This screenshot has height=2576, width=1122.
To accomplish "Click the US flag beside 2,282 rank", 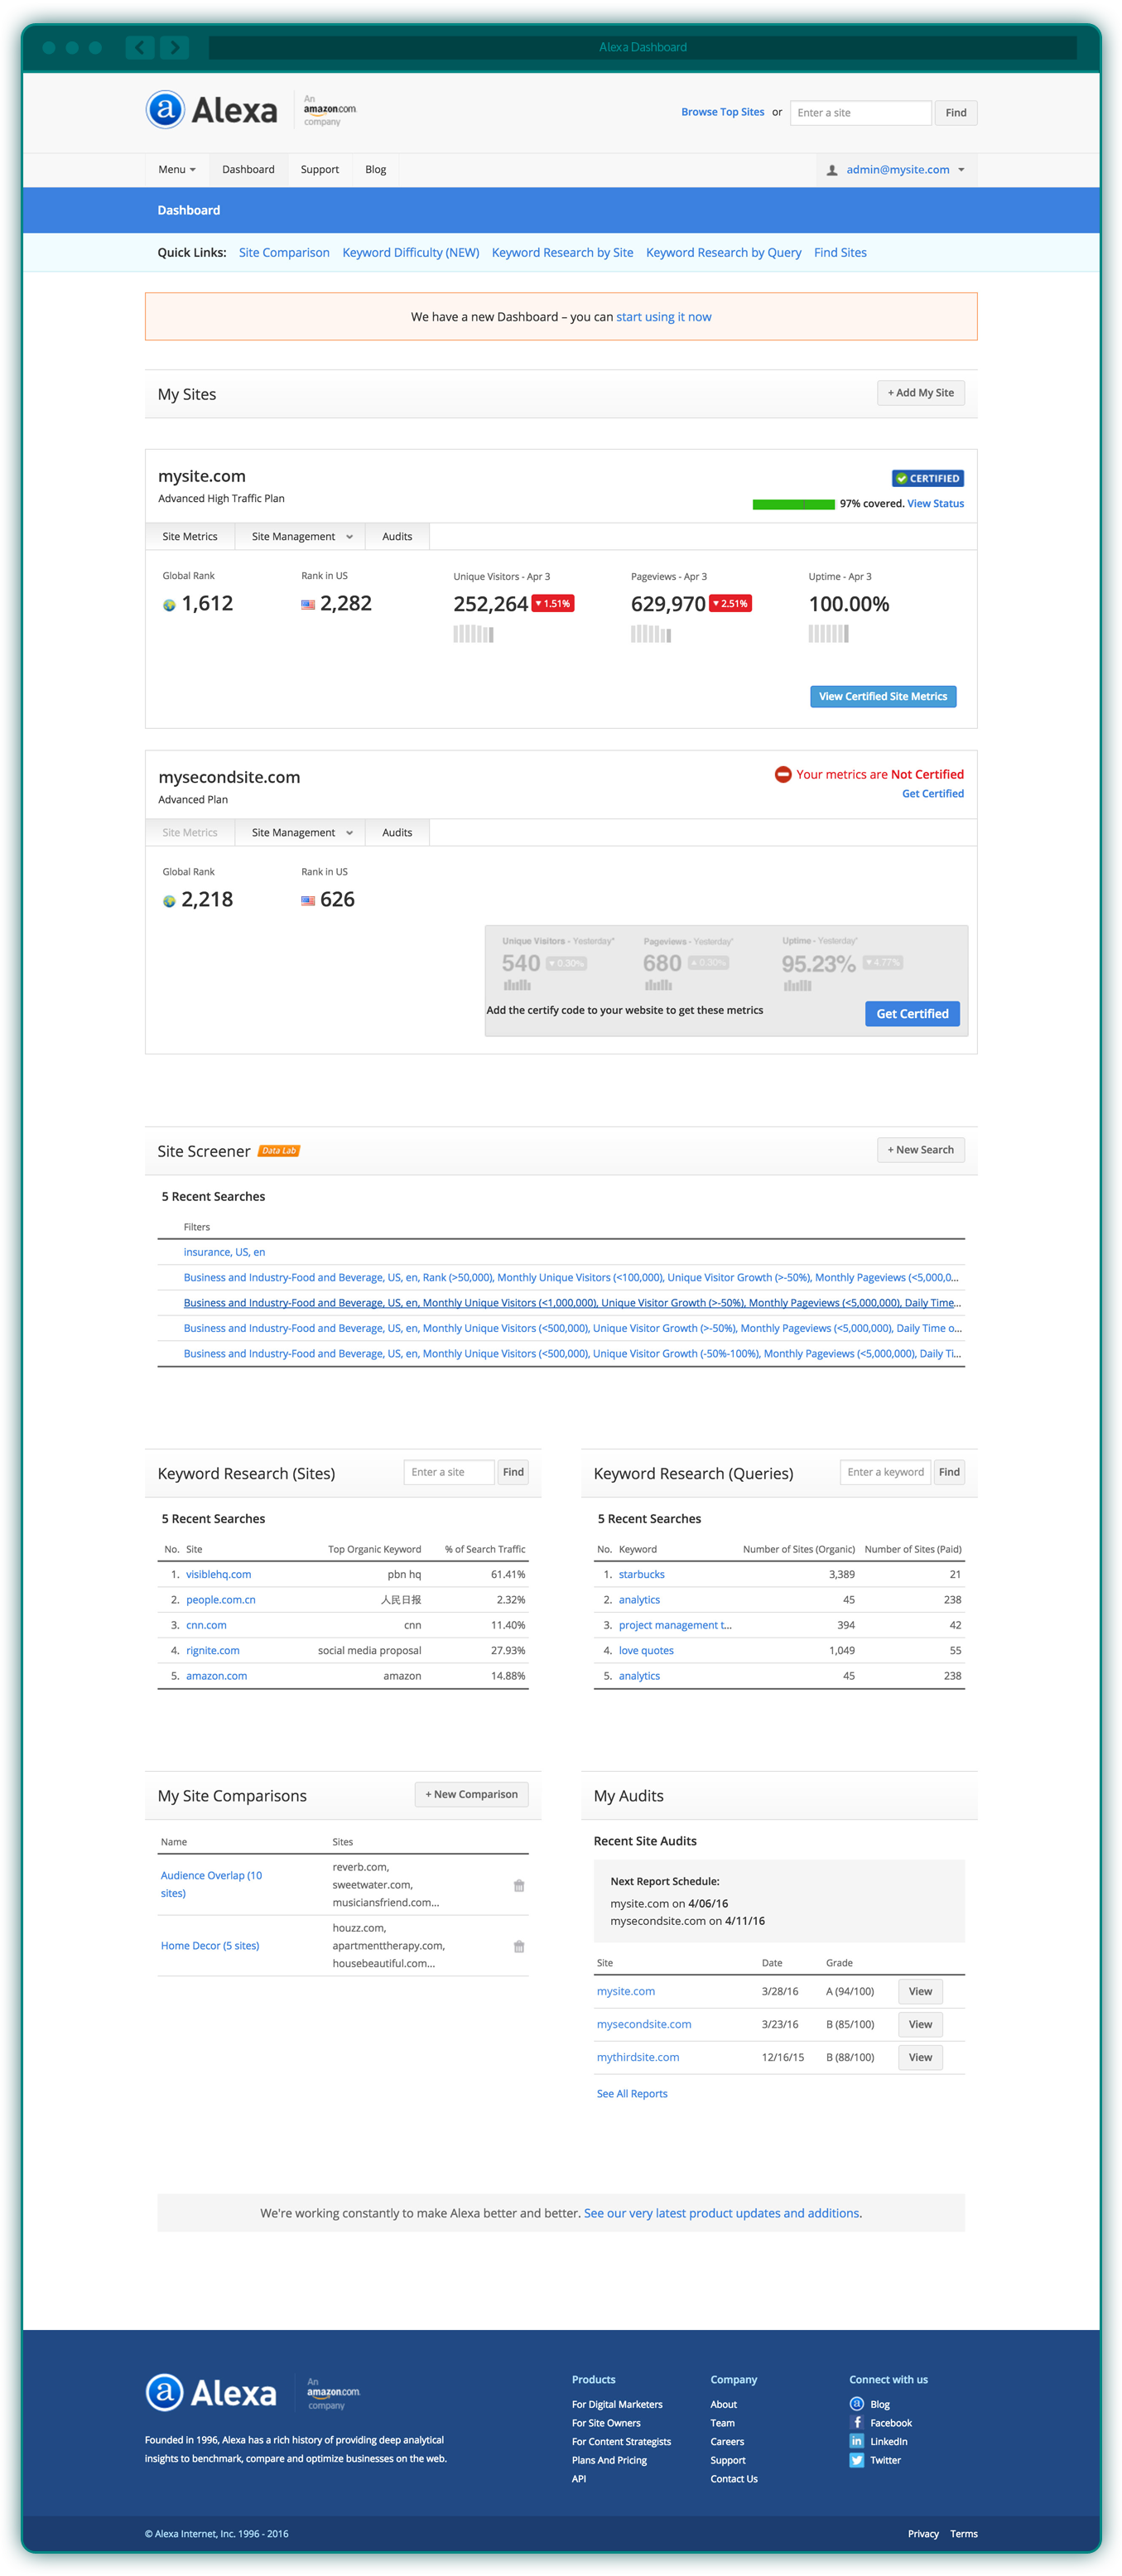I will (308, 605).
